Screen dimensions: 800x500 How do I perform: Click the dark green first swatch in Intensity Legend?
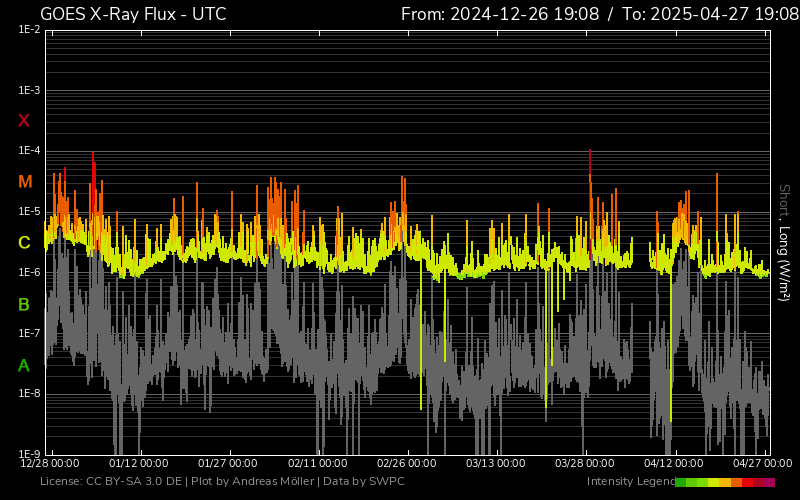681,482
